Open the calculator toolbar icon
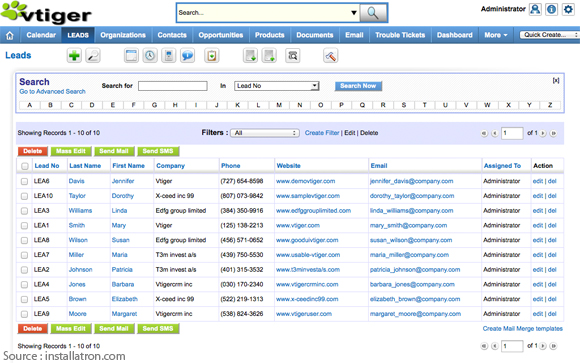This screenshot has width=580, height=363. coord(169,56)
